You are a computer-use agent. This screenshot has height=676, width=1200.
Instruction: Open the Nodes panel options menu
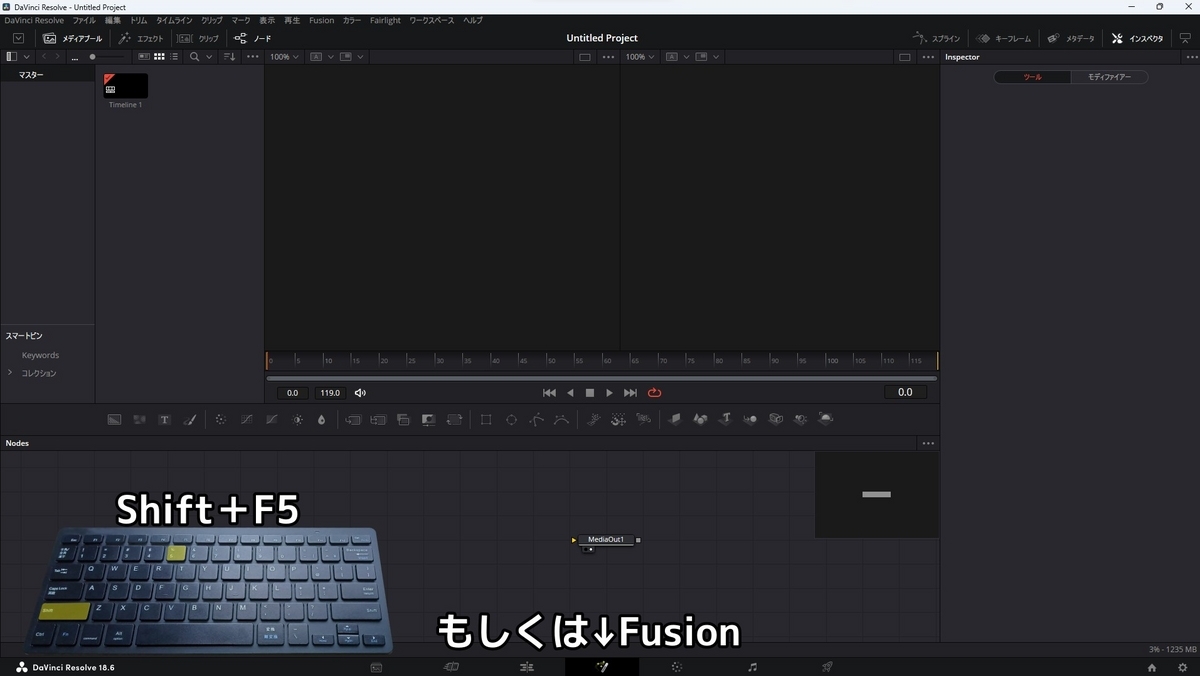(928, 443)
